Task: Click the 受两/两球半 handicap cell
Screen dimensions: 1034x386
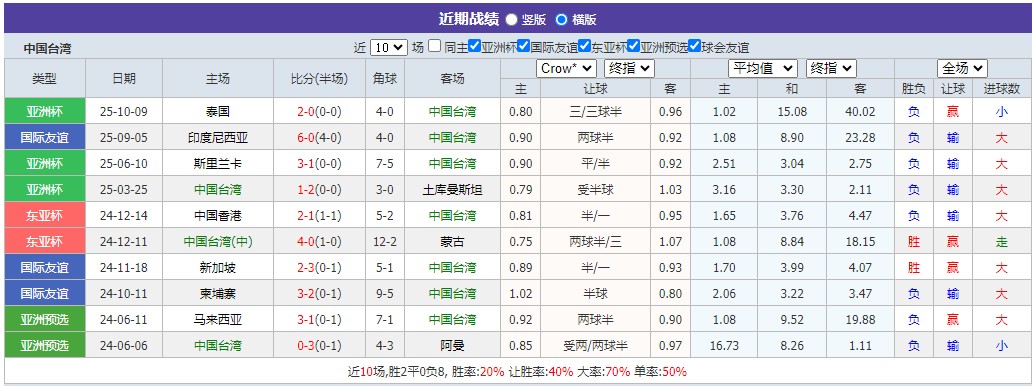Action: click(x=595, y=346)
